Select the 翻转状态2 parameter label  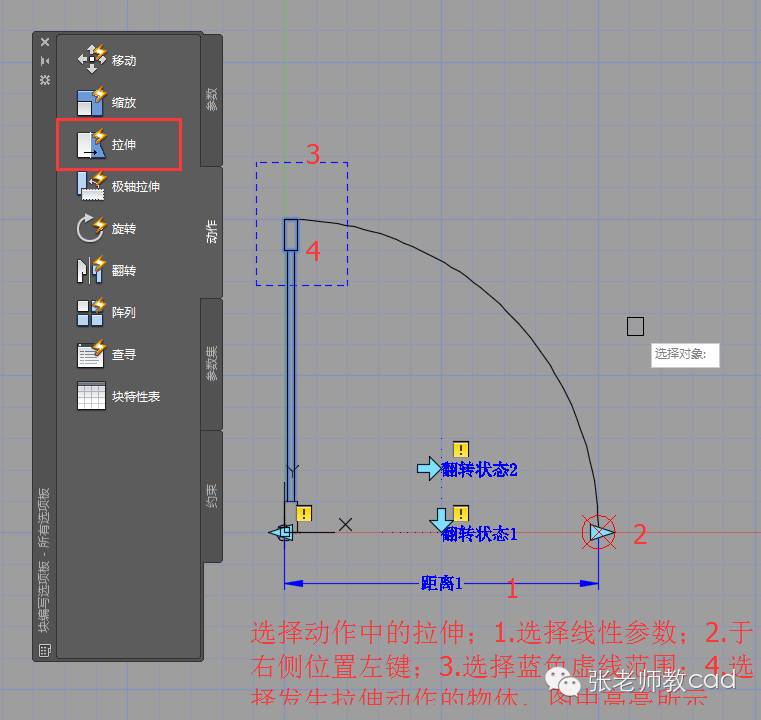(x=480, y=470)
